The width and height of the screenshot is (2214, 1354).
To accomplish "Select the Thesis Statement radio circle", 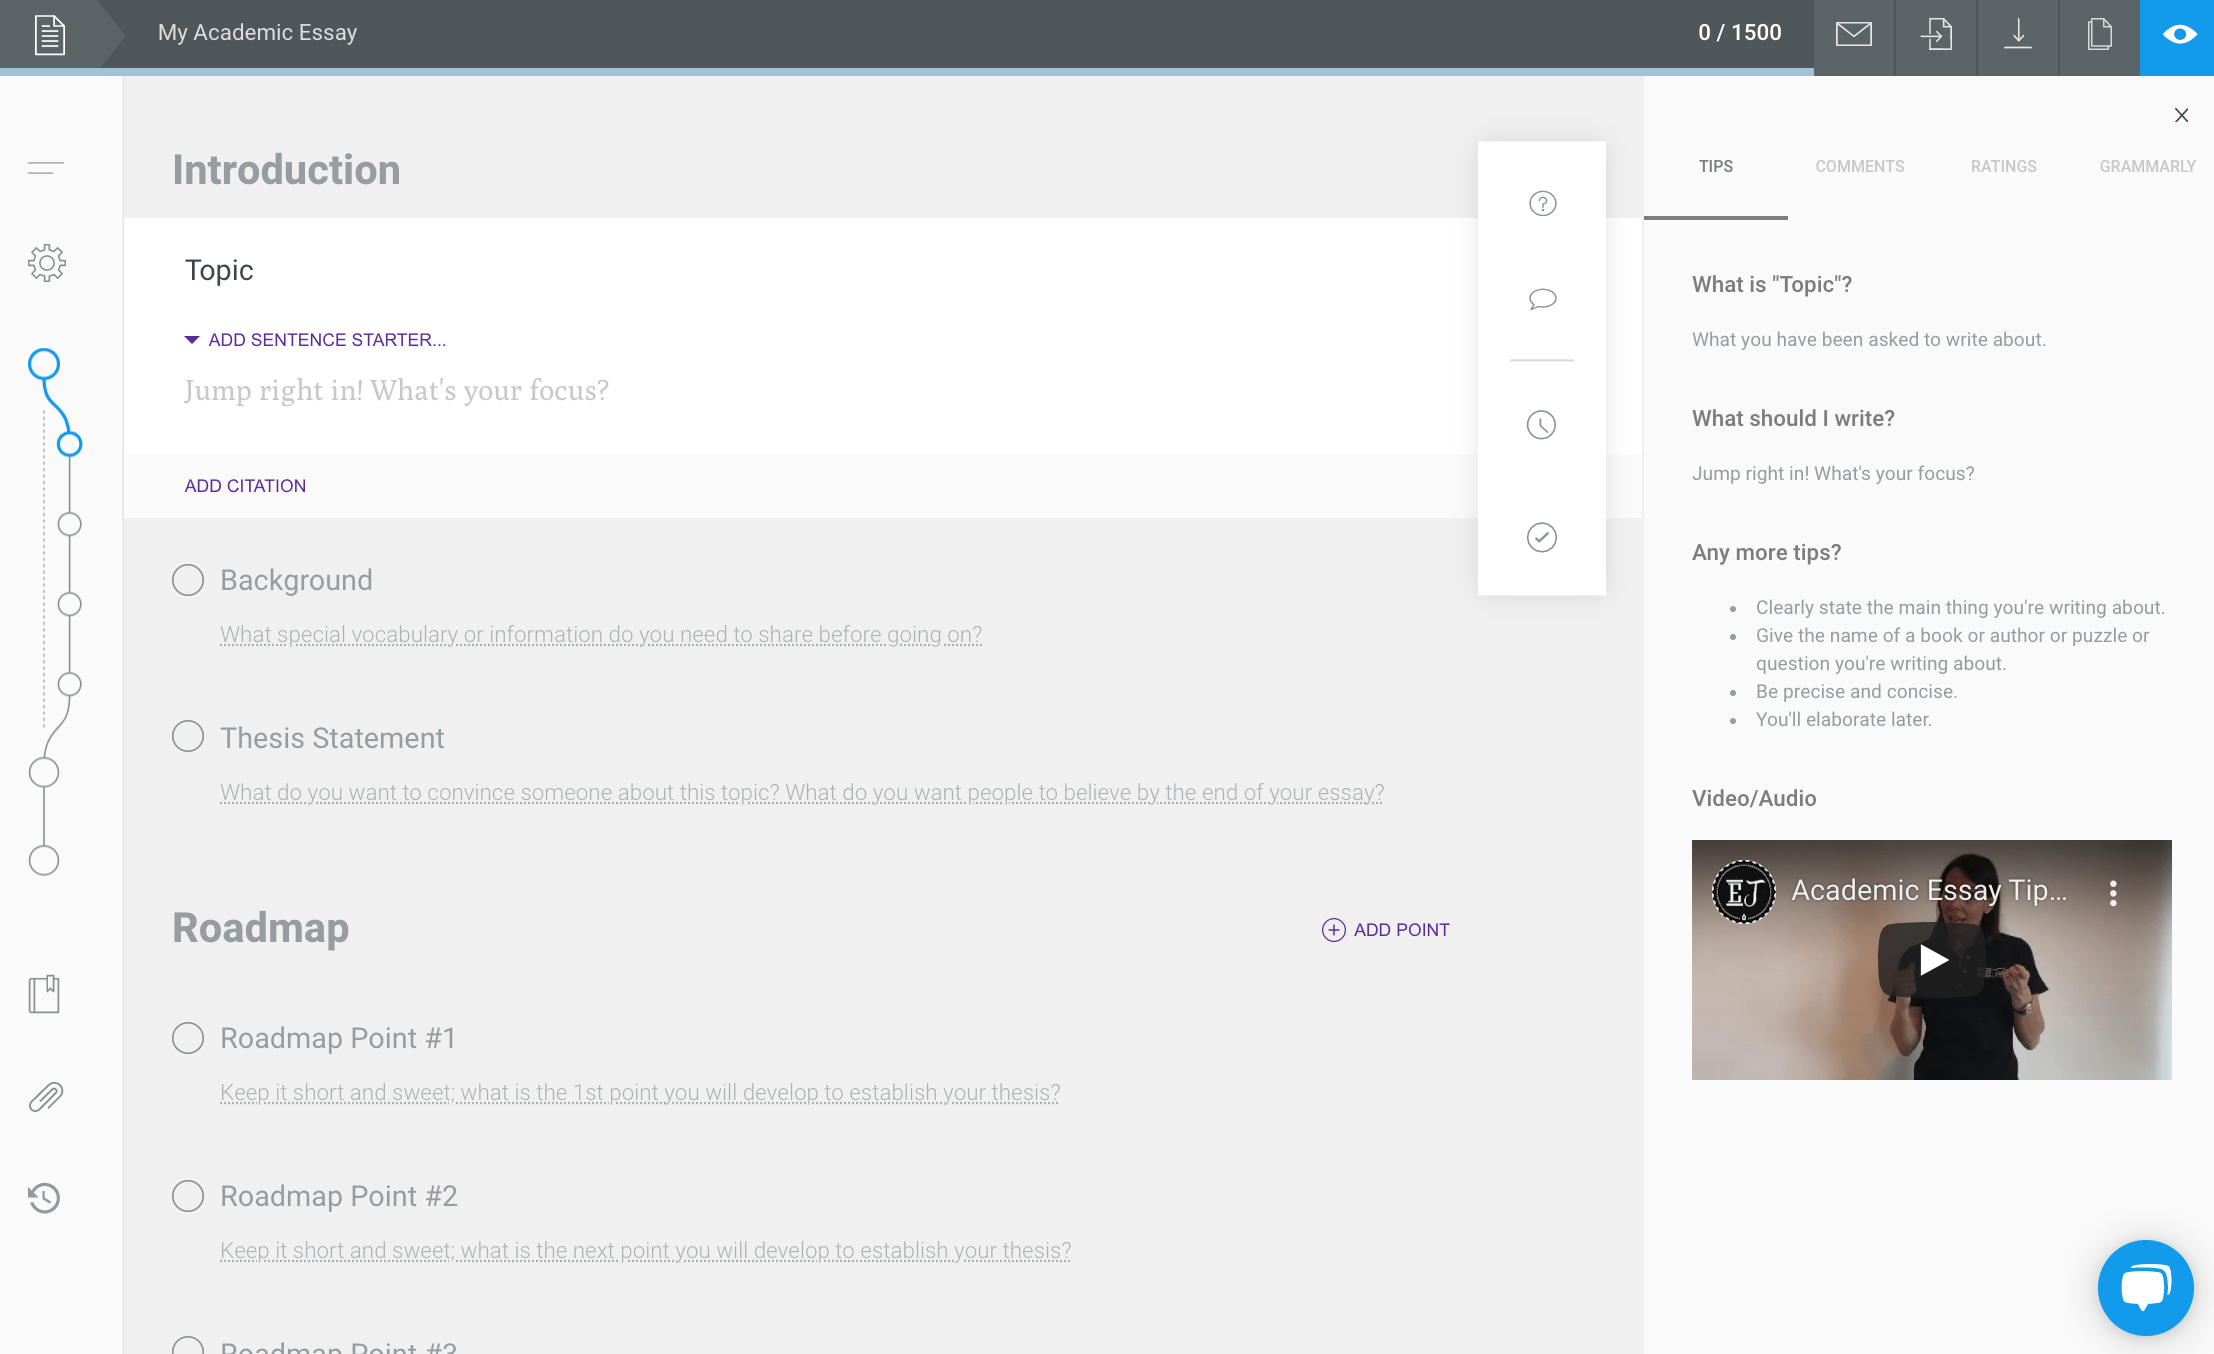I will click(188, 737).
